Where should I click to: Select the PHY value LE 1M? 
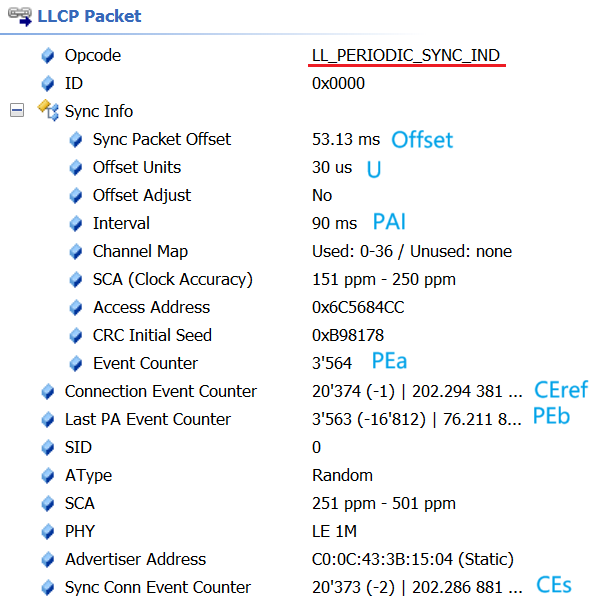pyautogui.click(x=334, y=532)
